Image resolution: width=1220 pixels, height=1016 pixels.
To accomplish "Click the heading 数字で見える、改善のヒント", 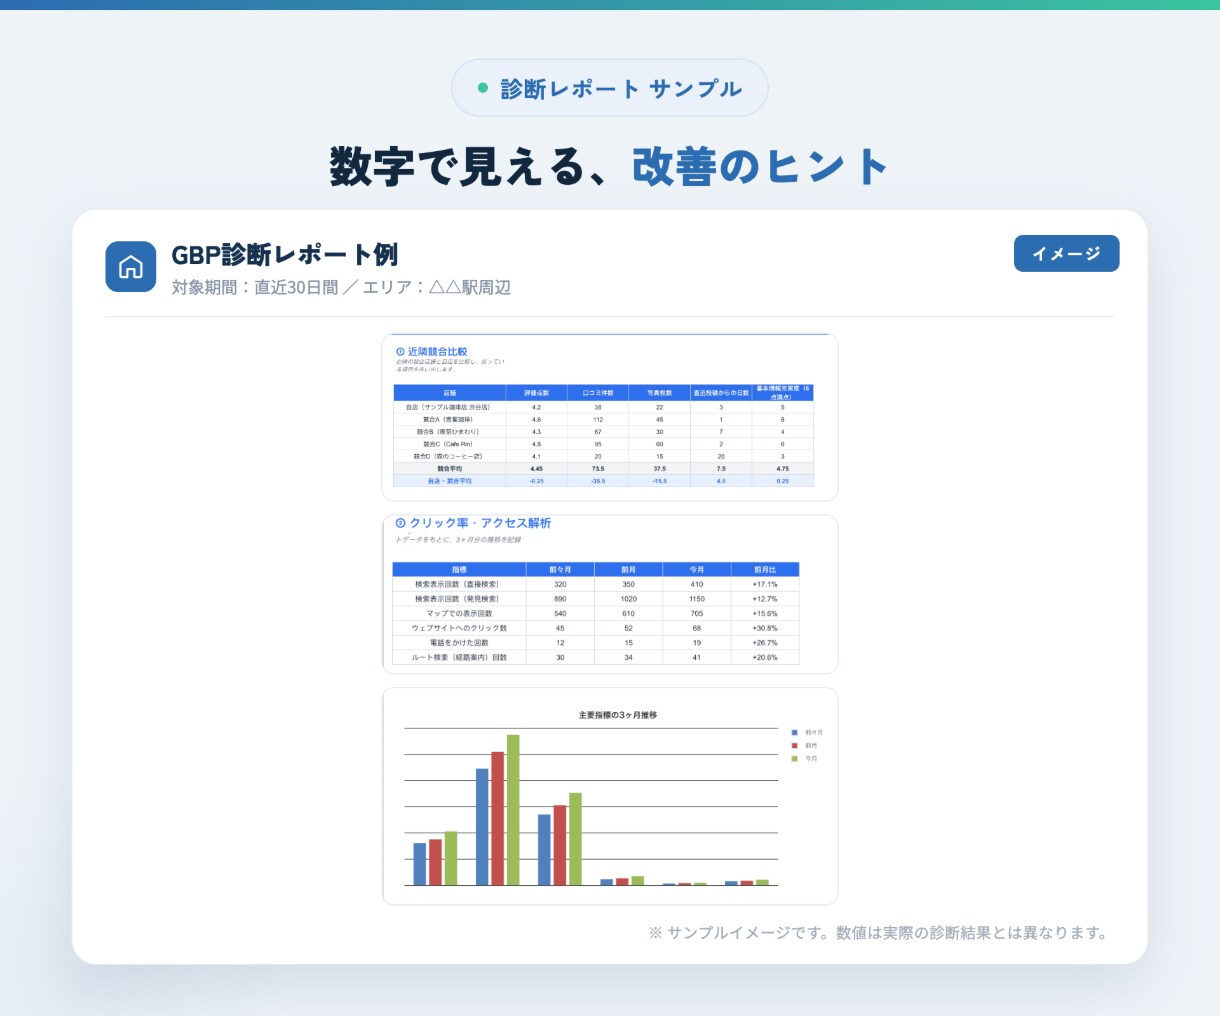I will click(x=610, y=166).
